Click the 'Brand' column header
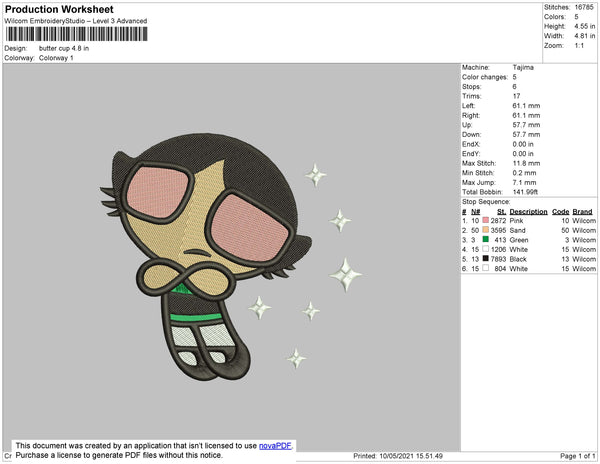This screenshot has width=600, height=464. 582,212
